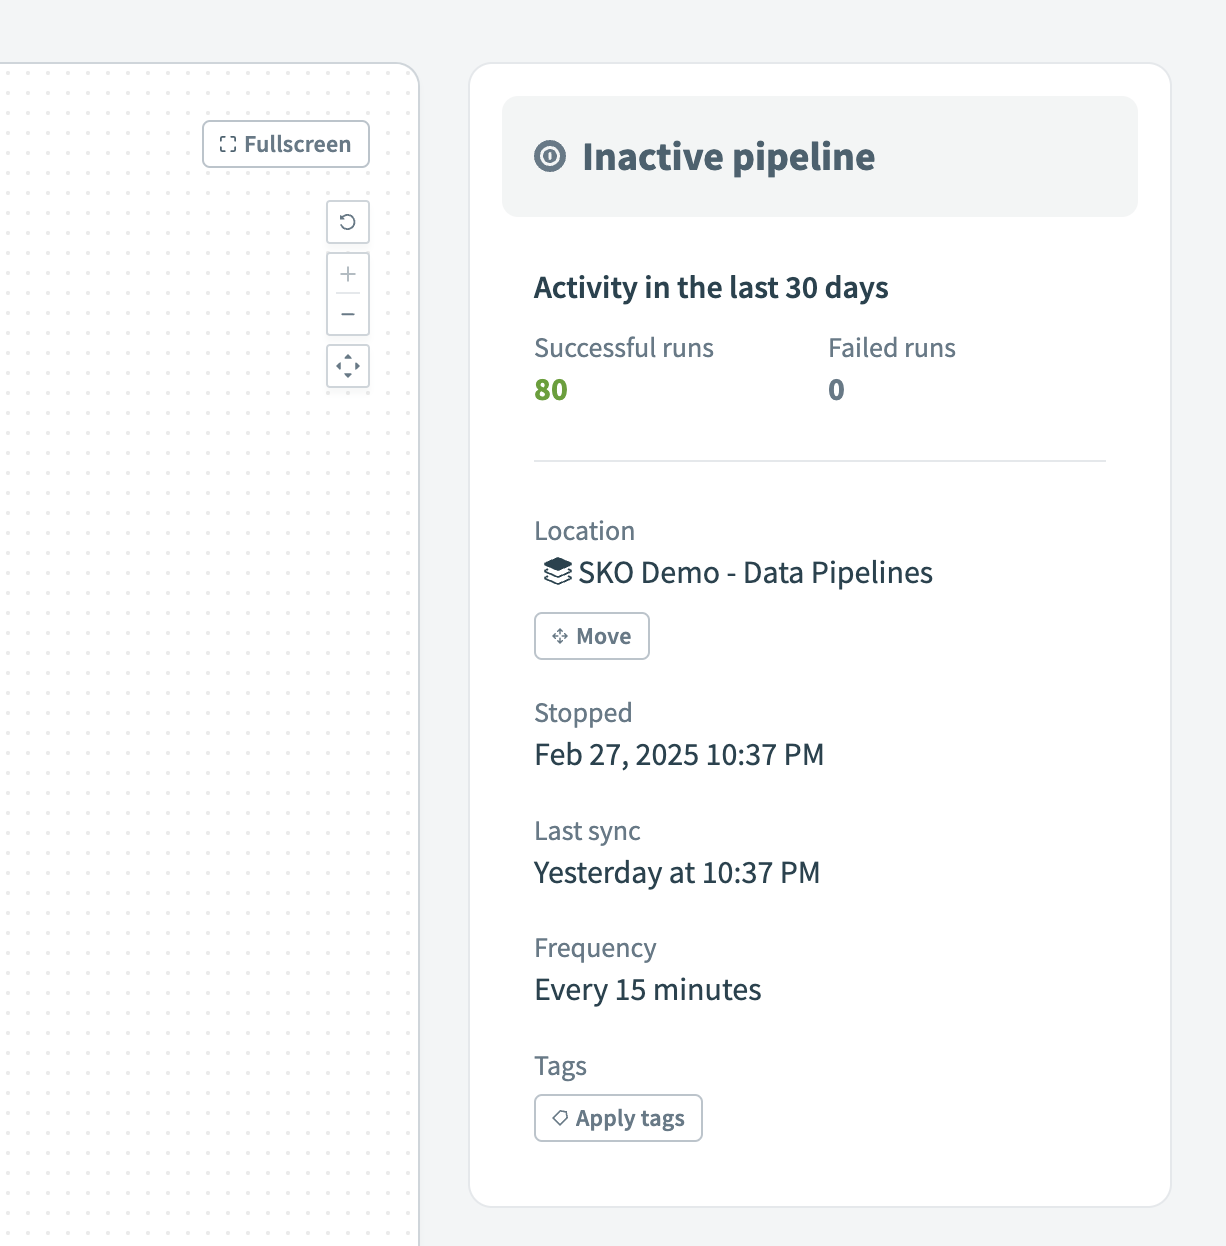Zoom out using the minus icon
The height and width of the screenshot is (1246, 1226).
(347, 314)
